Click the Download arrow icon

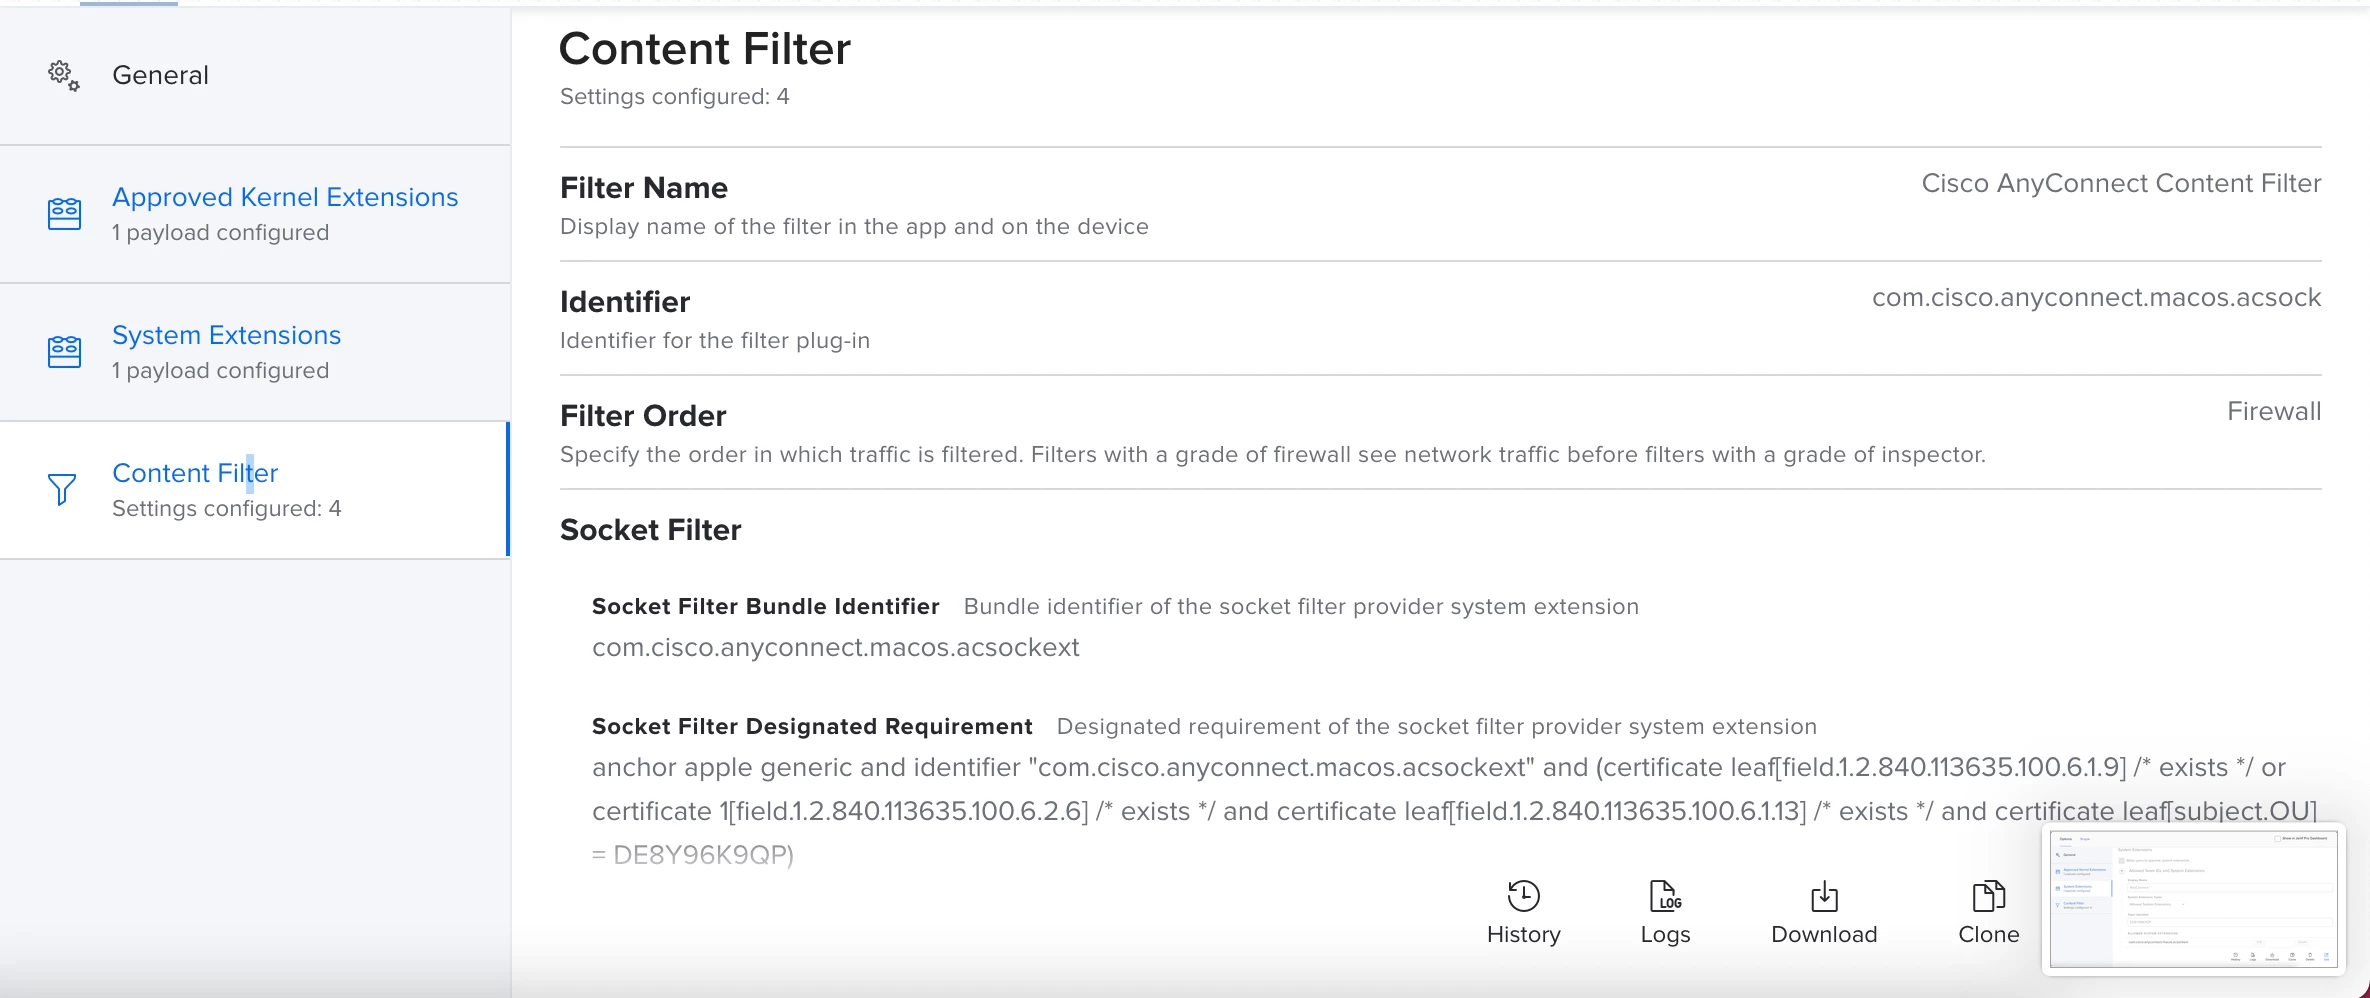pos(1824,896)
